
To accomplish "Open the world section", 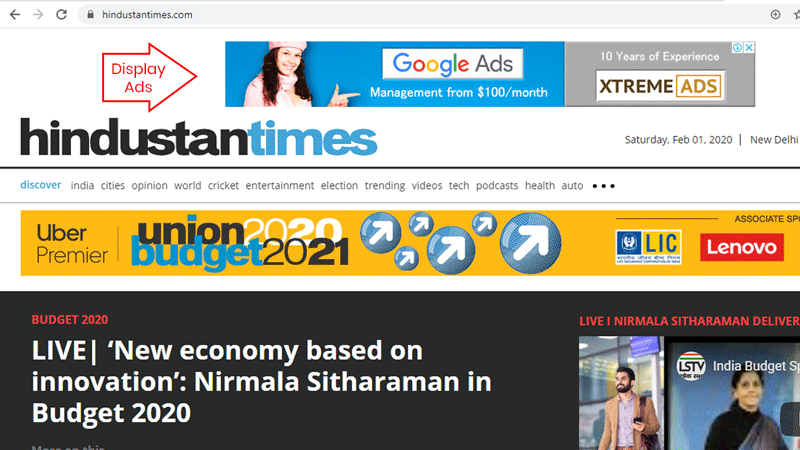I will tap(188, 185).
